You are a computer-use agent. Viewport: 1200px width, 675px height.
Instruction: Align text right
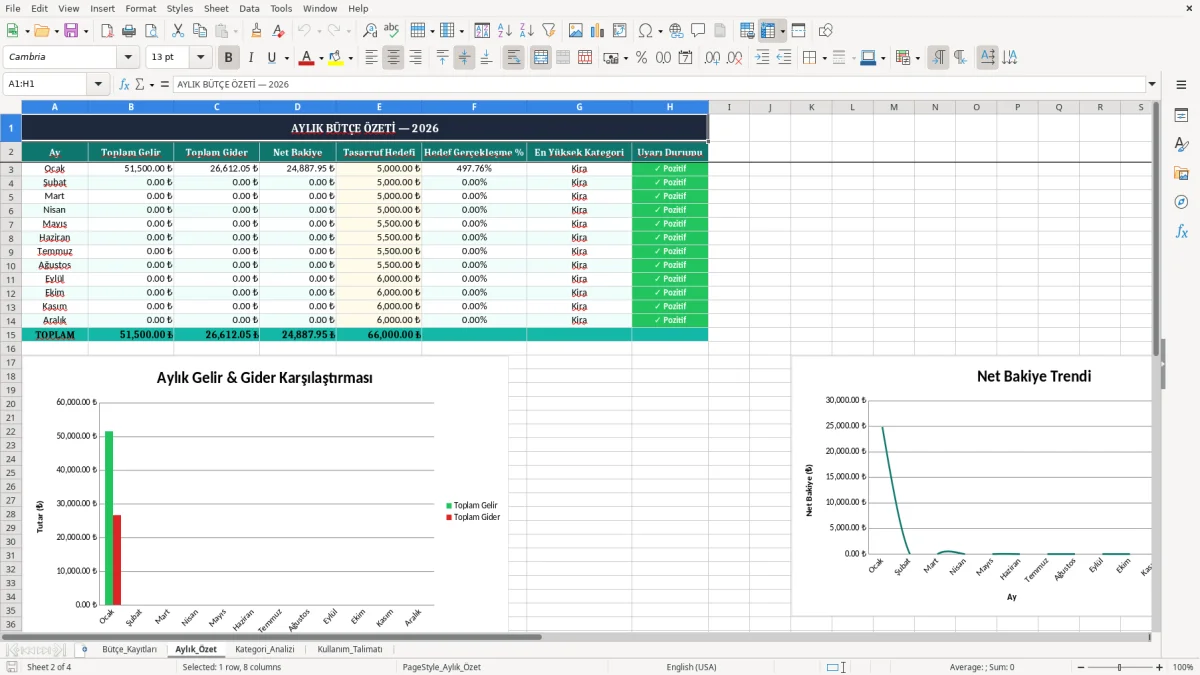(416, 58)
